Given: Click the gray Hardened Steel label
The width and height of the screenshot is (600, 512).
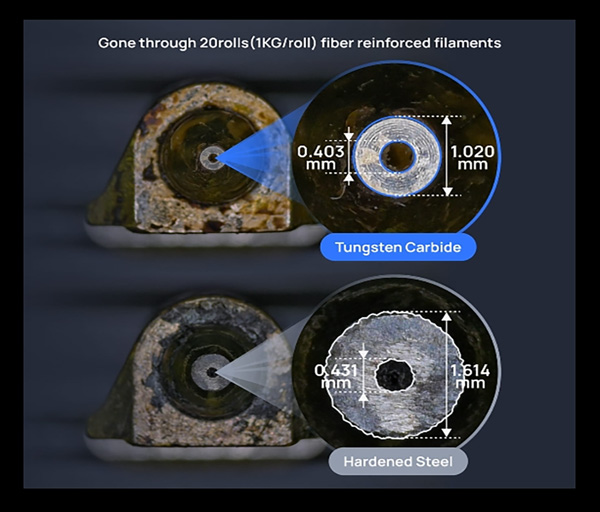Looking at the screenshot, I should (x=399, y=461).
